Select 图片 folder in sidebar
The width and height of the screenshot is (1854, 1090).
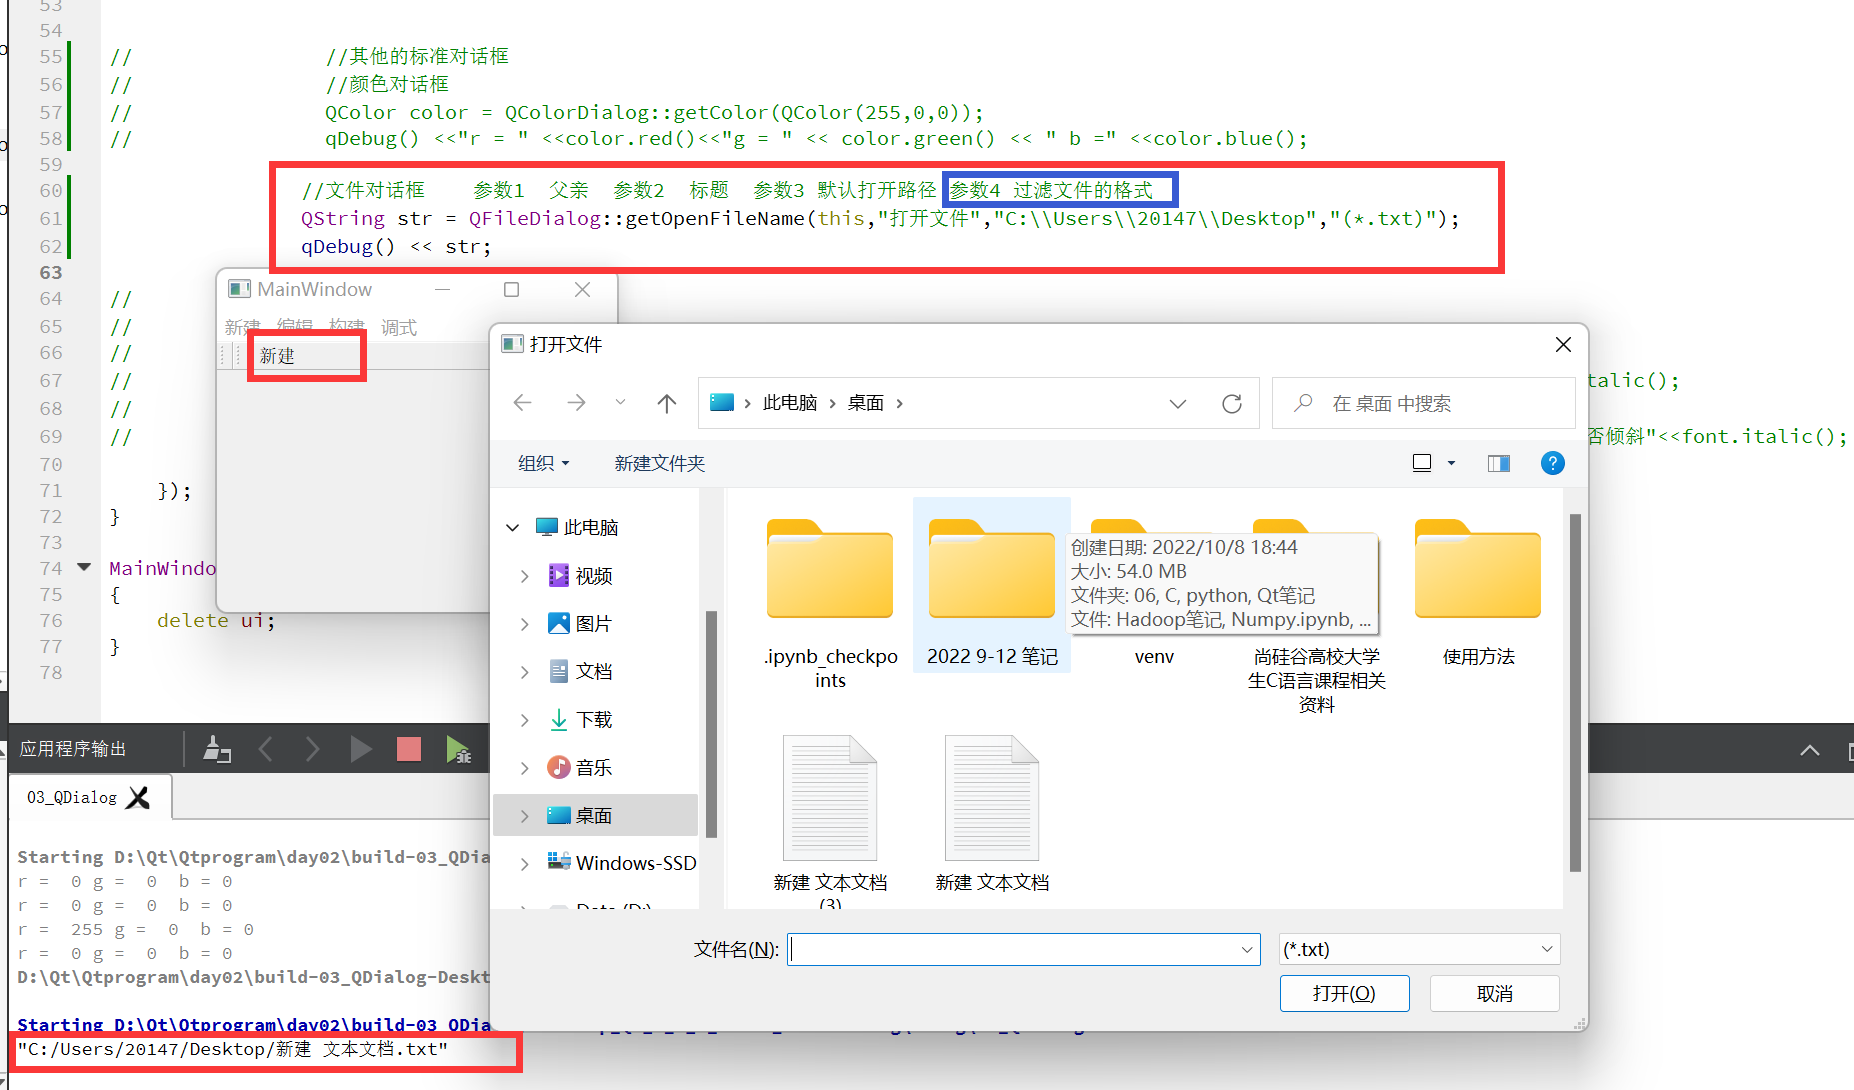point(581,624)
